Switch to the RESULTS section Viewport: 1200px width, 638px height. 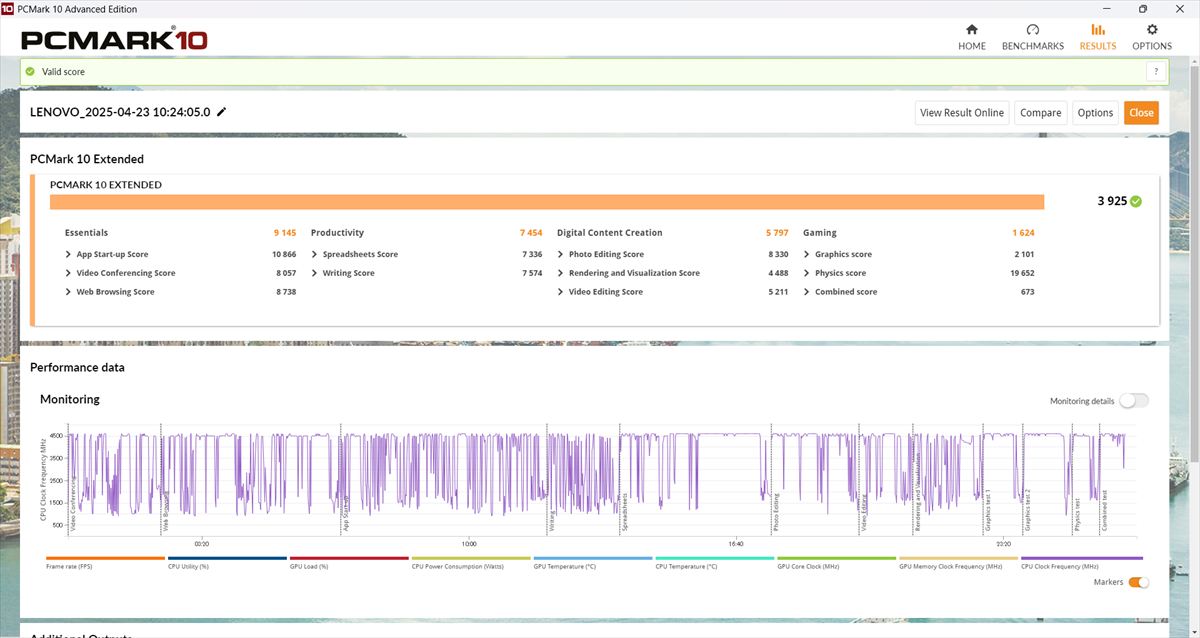(1098, 37)
